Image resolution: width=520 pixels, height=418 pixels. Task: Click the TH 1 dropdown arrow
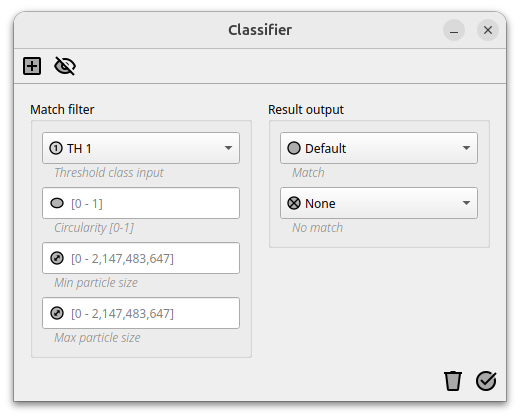[228, 148]
